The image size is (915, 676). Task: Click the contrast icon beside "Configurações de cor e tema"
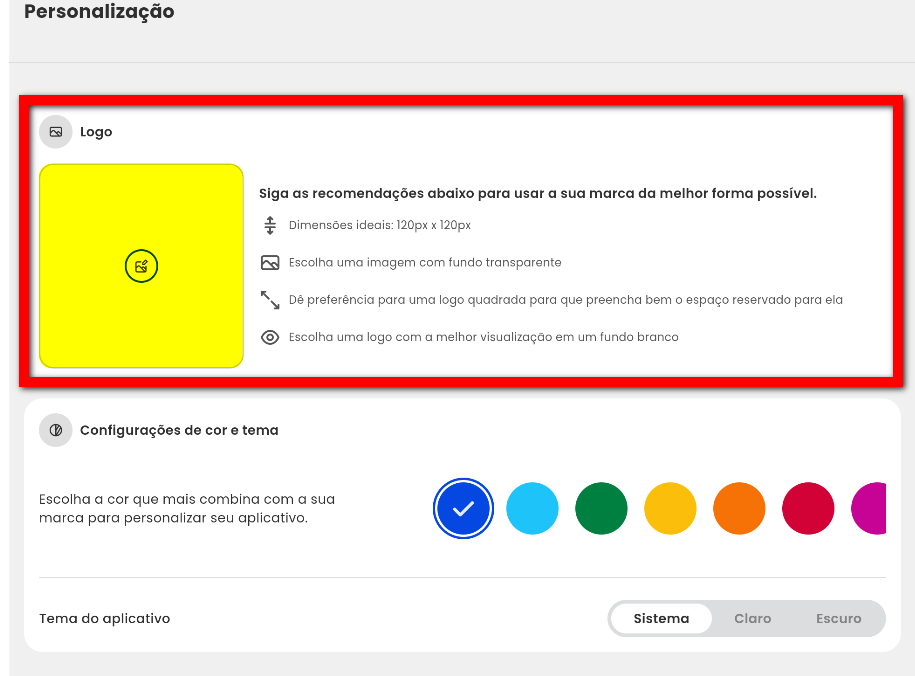coord(56,430)
